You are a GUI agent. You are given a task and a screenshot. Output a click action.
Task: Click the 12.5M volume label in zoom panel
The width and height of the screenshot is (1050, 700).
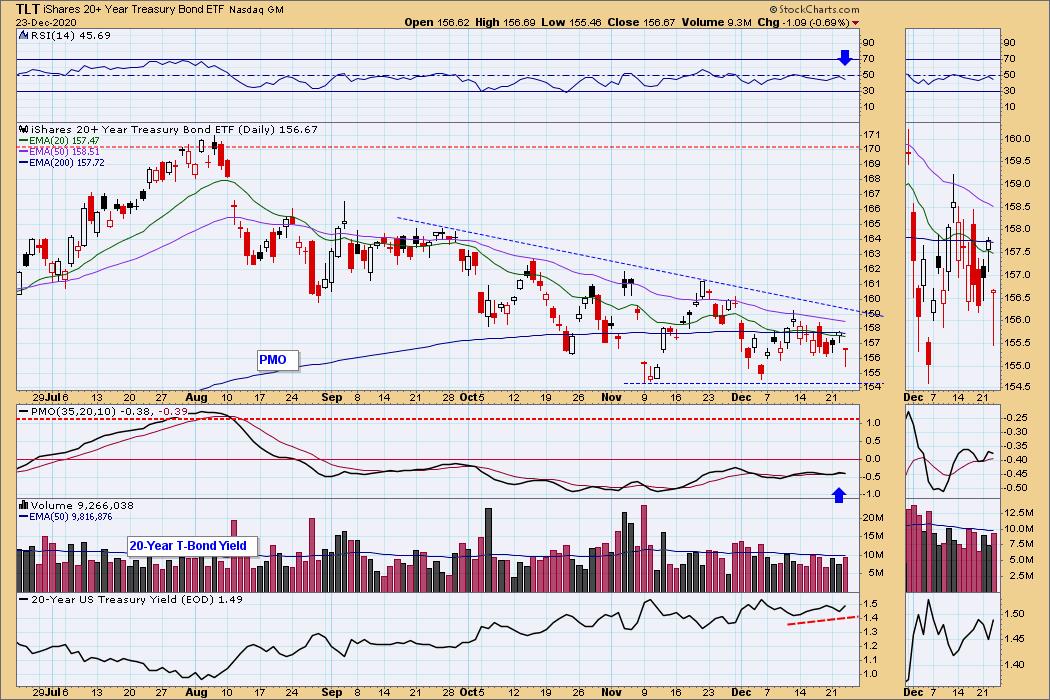tap(1019, 512)
